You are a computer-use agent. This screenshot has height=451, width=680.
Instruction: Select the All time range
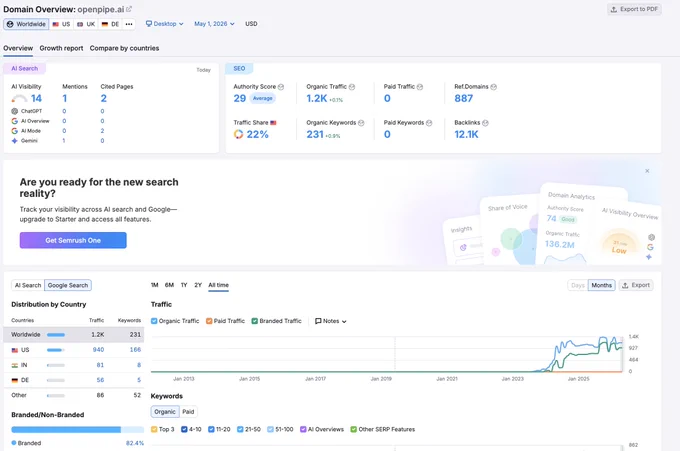coord(218,285)
